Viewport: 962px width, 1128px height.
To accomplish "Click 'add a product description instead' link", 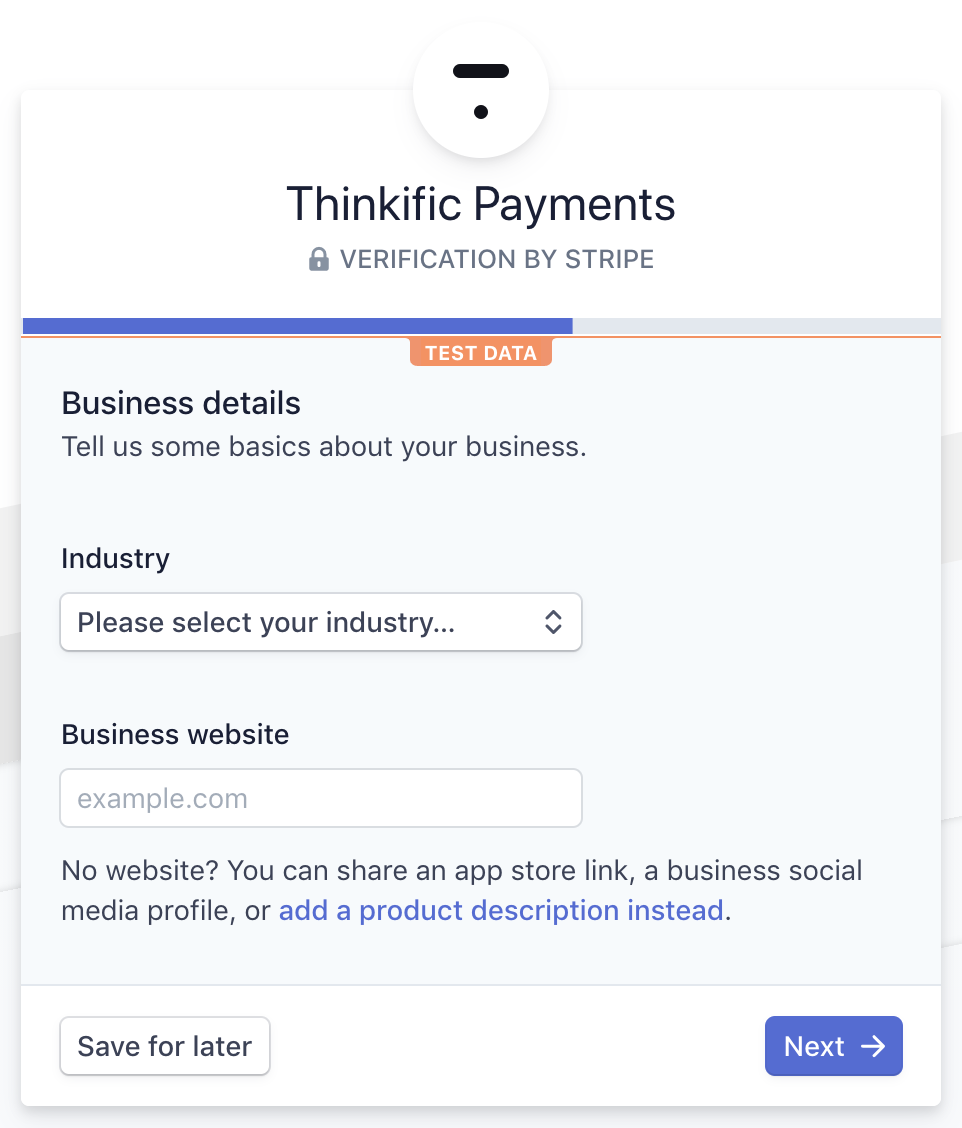I will (501, 910).
